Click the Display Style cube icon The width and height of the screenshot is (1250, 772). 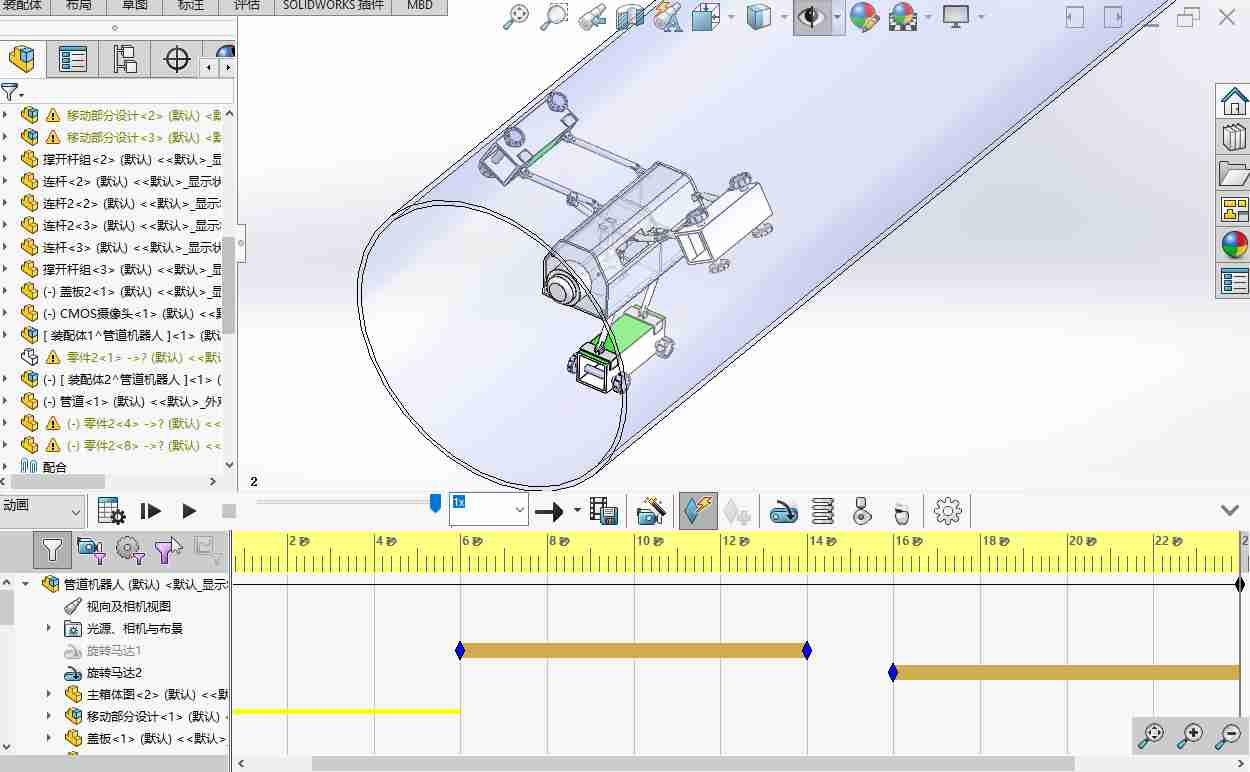[760, 16]
